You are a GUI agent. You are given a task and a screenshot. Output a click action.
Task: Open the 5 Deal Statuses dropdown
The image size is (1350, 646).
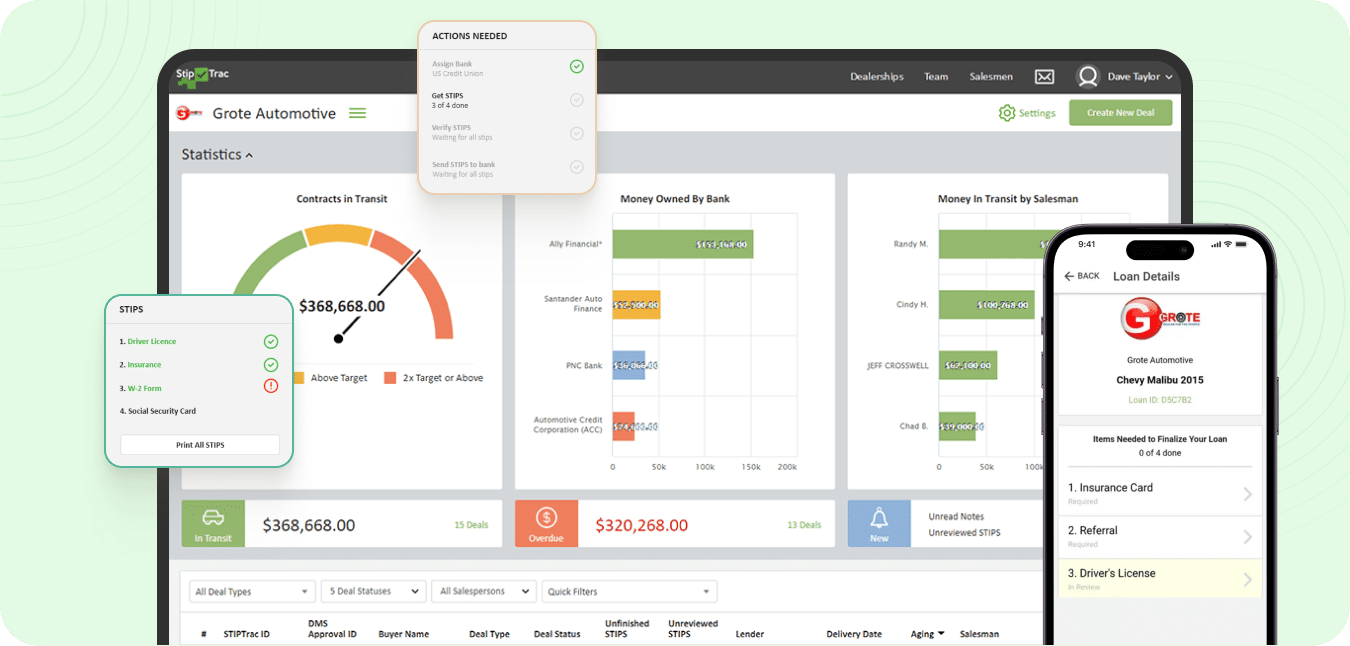click(x=374, y=592)
